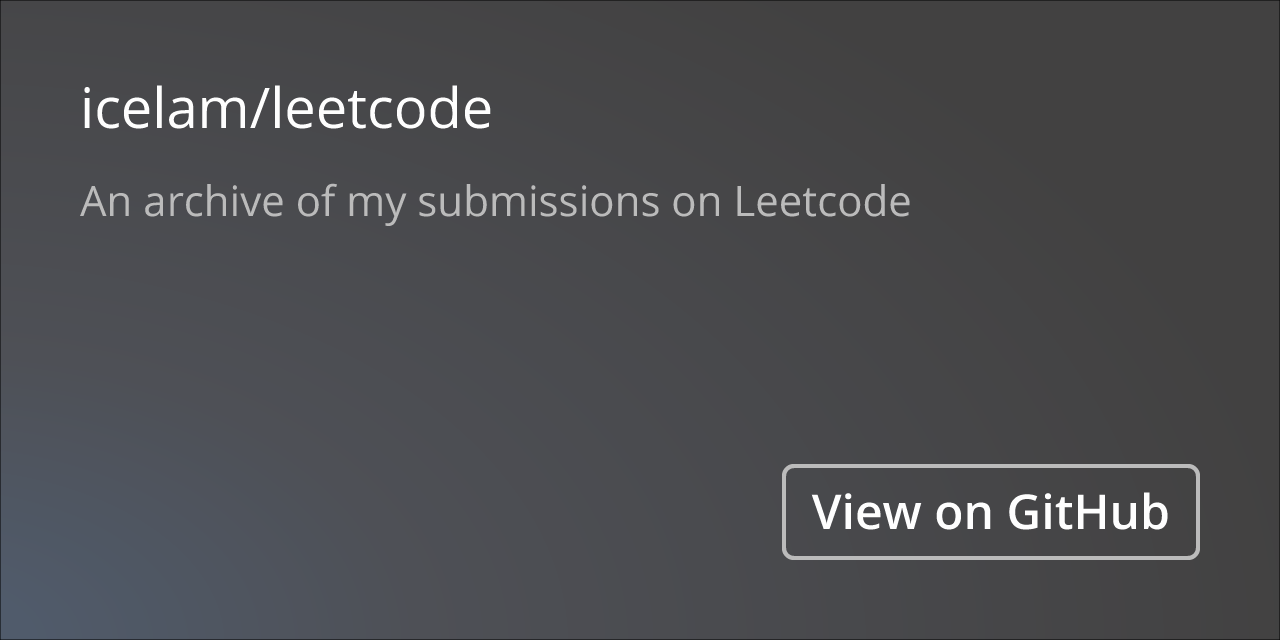Click the letter "V" of View on GitHub
Viewport: 1280px width, 640px height.
(829, 512)
